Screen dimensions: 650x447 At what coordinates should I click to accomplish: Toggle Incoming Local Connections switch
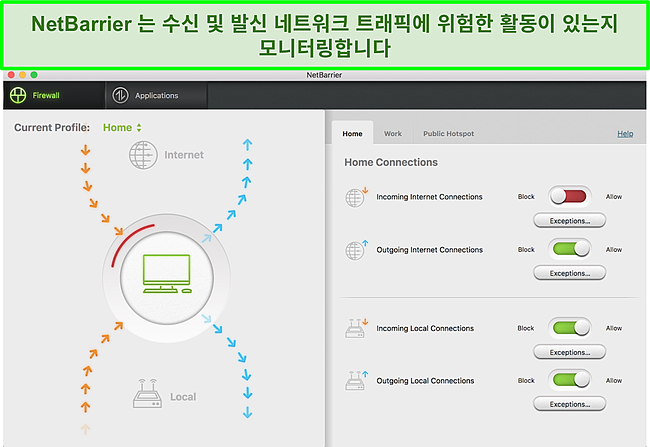tap(570, 328)
